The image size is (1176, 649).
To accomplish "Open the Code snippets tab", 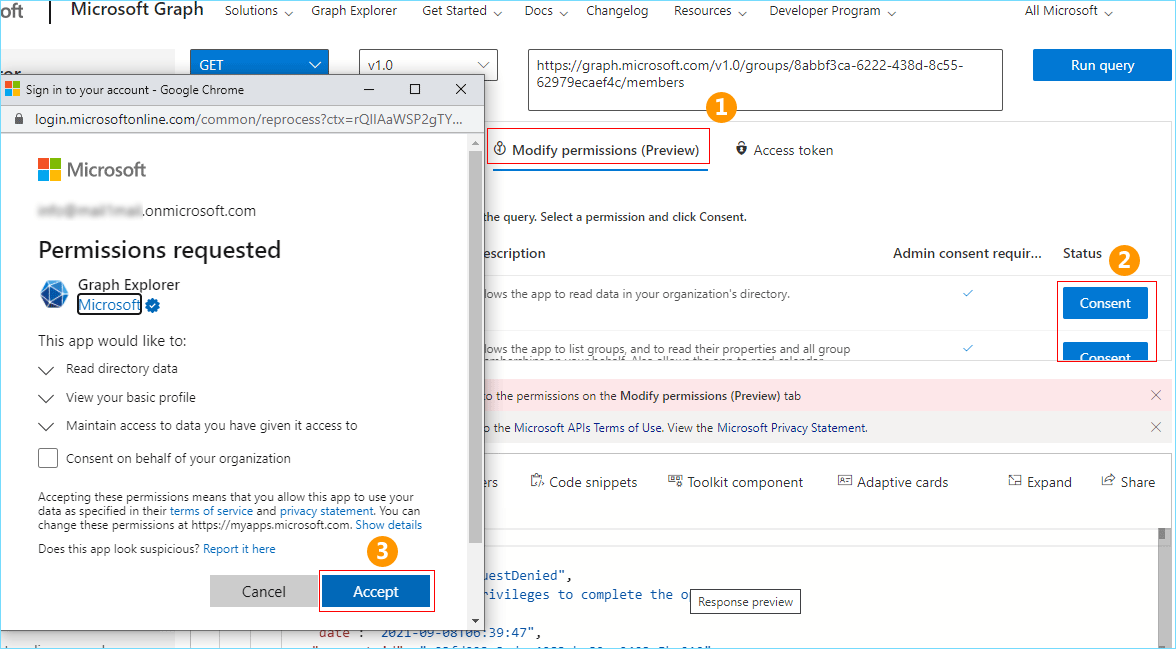I will coord(584,482).
